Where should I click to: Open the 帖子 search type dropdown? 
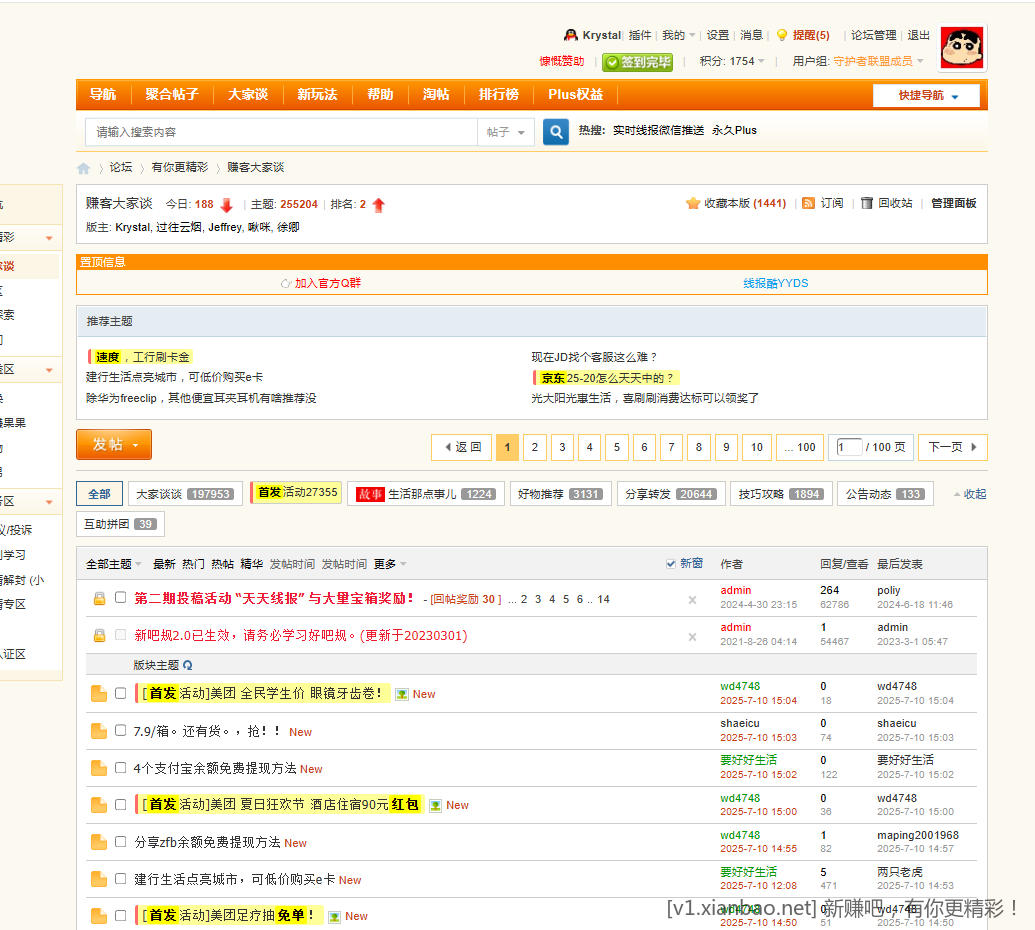click(506, 132)
